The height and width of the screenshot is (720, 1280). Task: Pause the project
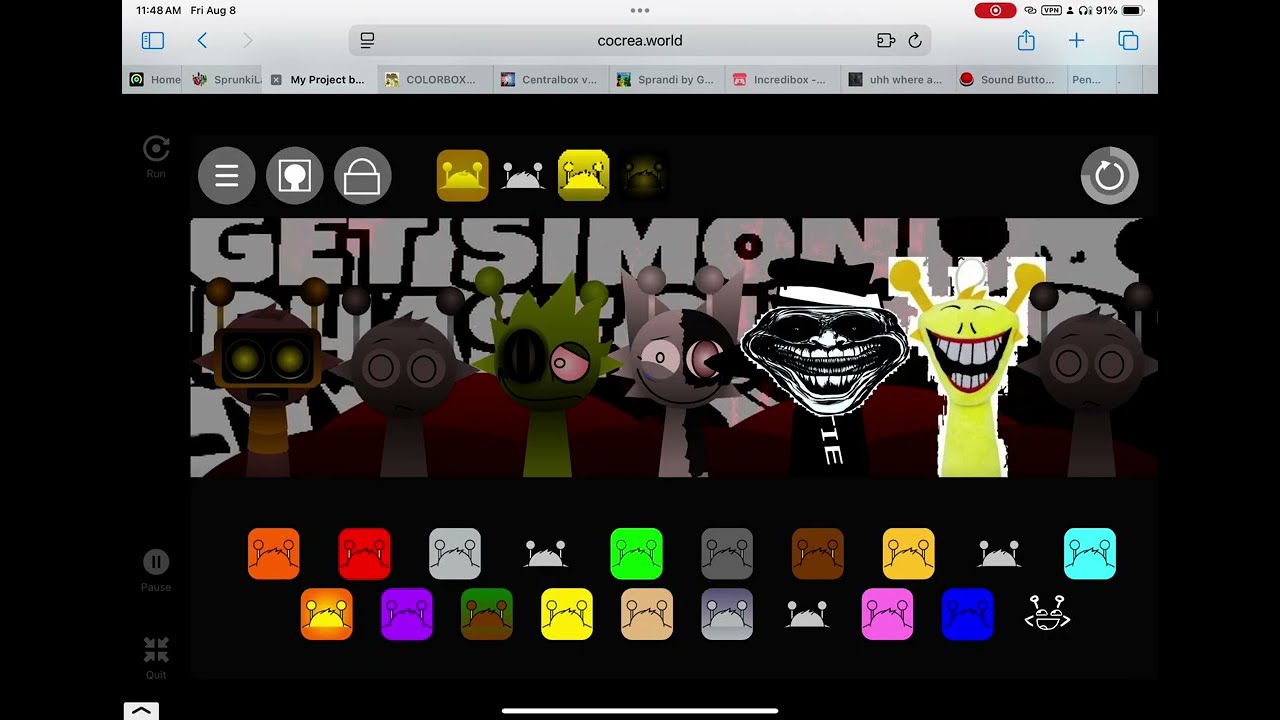click(156, 571)
